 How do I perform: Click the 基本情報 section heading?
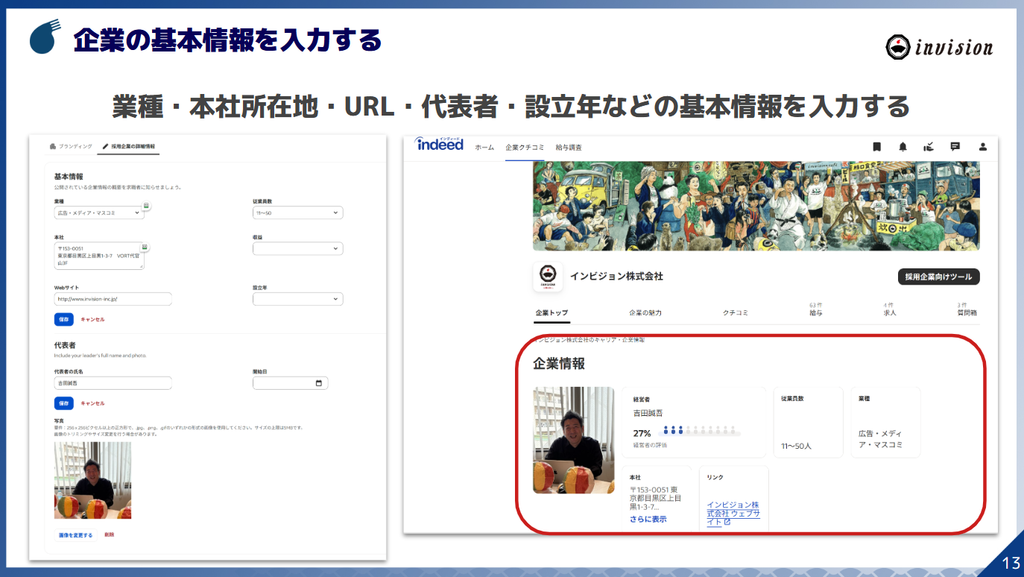[69, 177]
